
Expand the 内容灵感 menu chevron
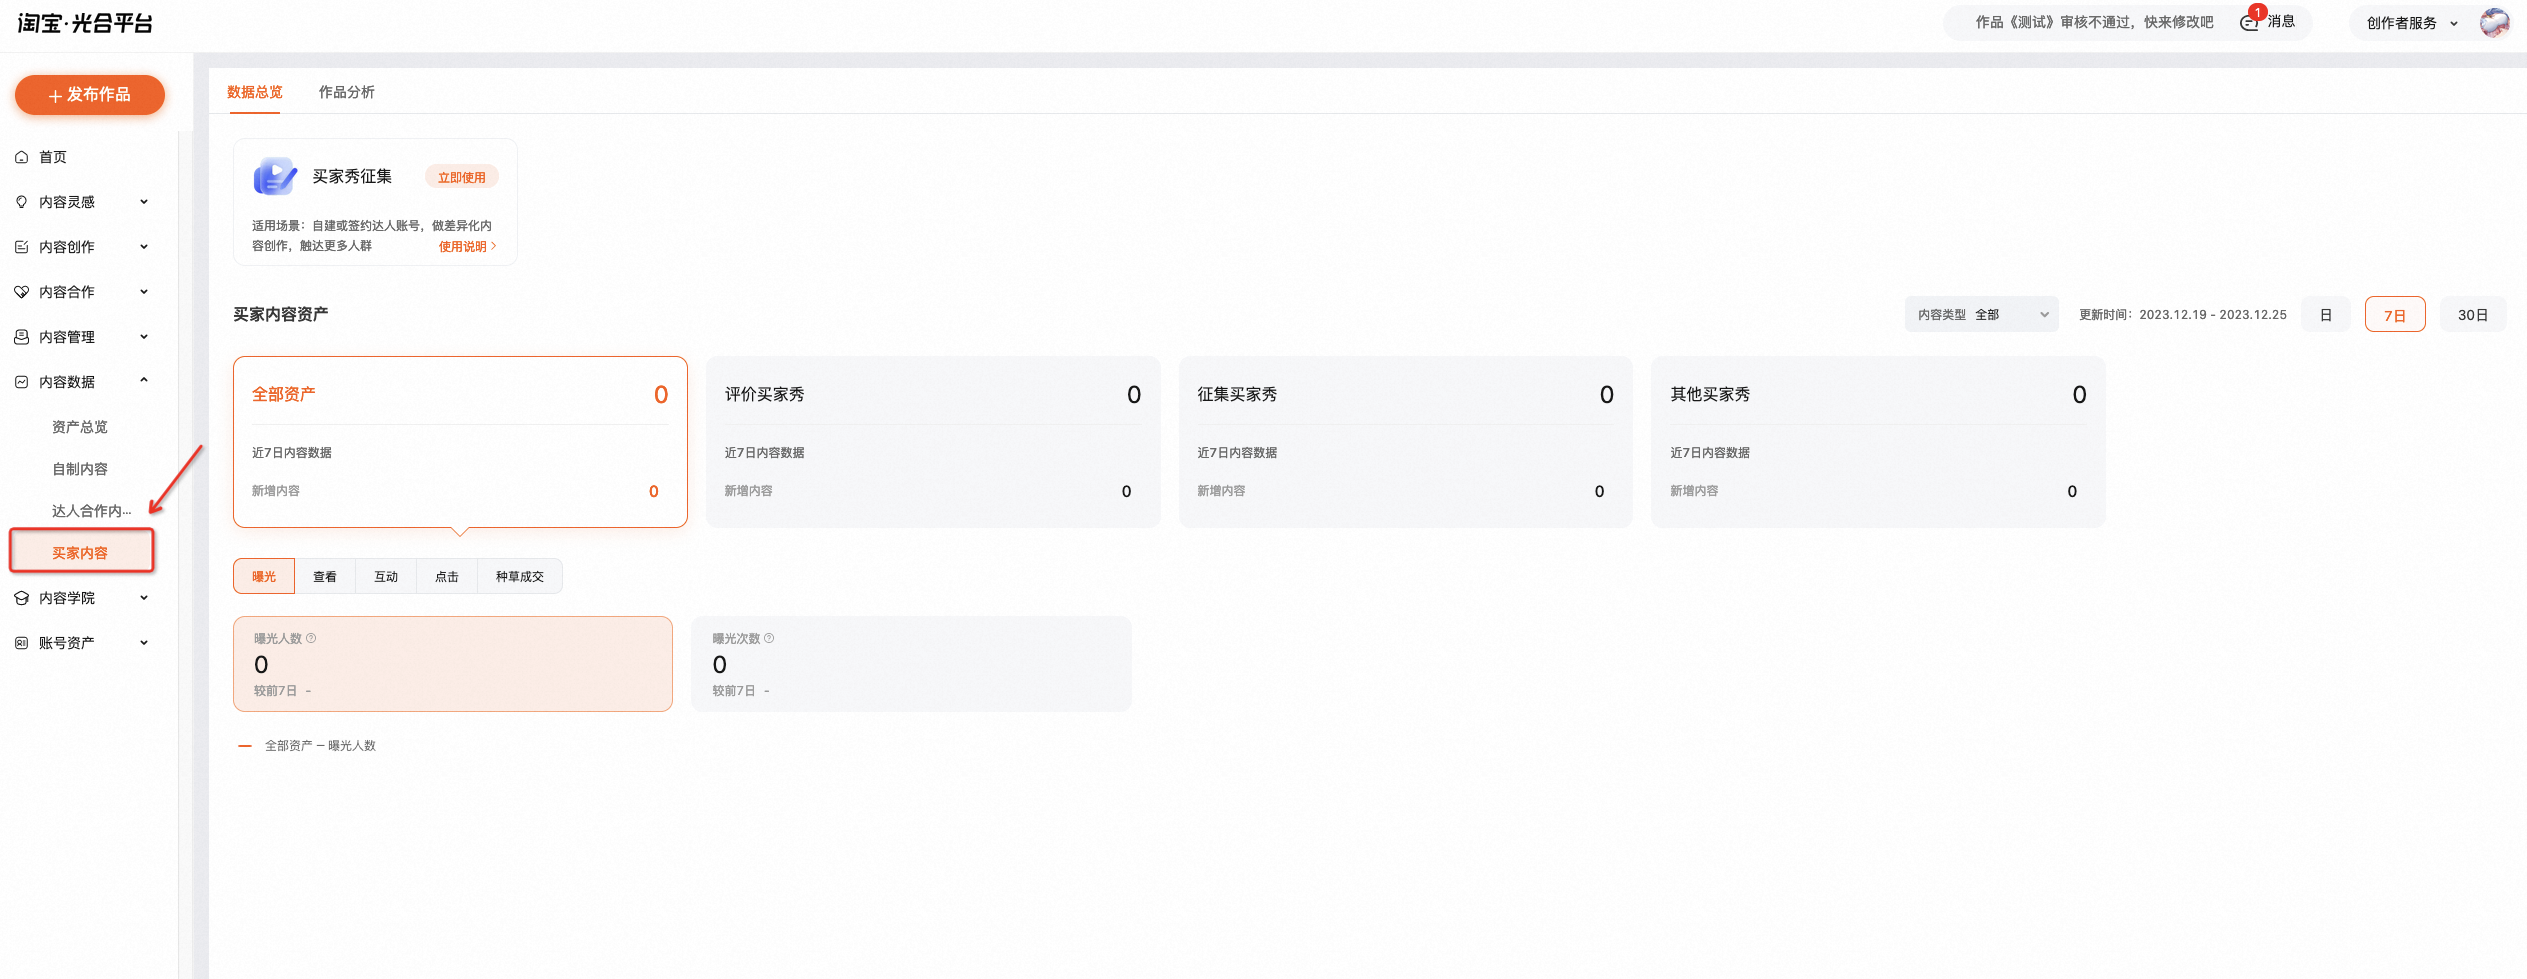pos(144,202)
